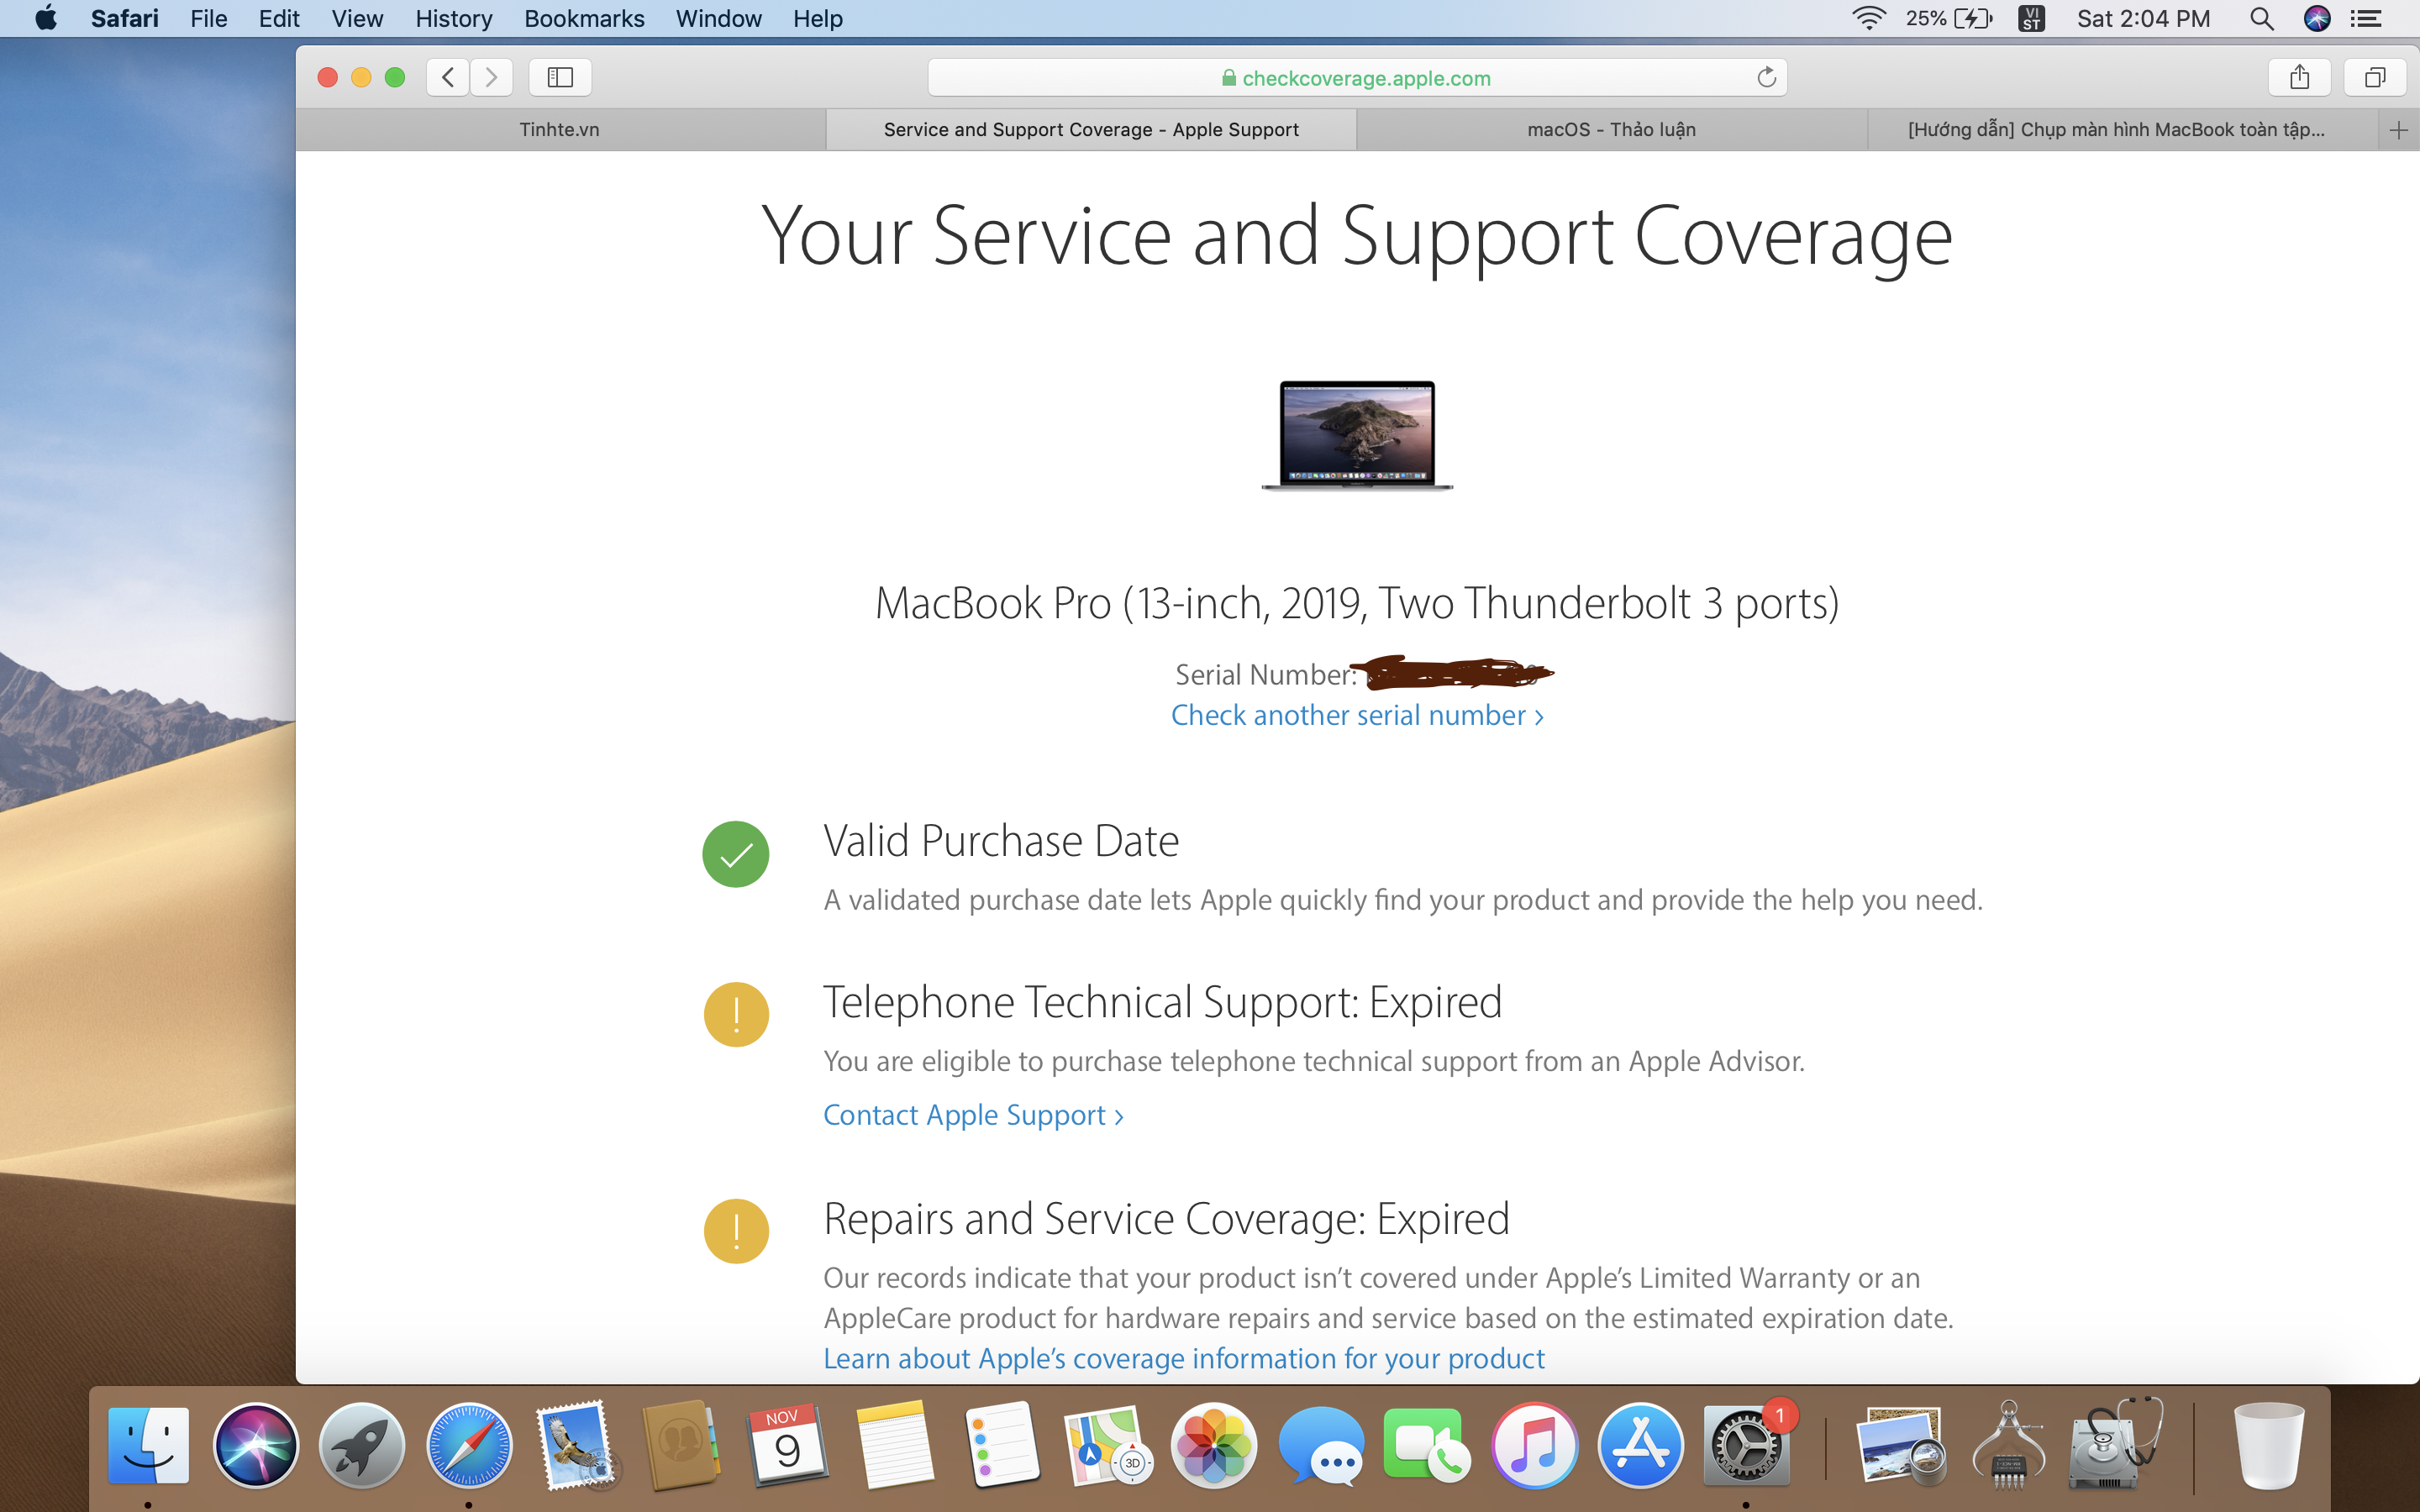
Task: Open Spotlight search in menu bar
Action: point(2261,18)
